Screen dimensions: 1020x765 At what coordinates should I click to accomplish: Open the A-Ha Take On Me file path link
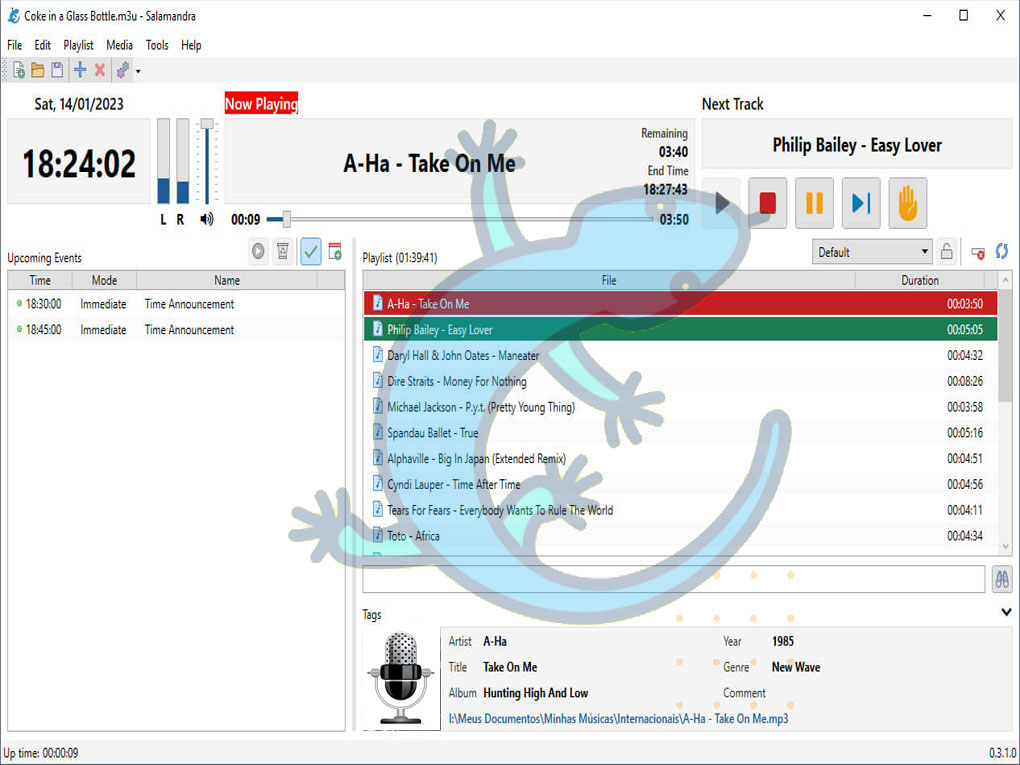[618, 718]
